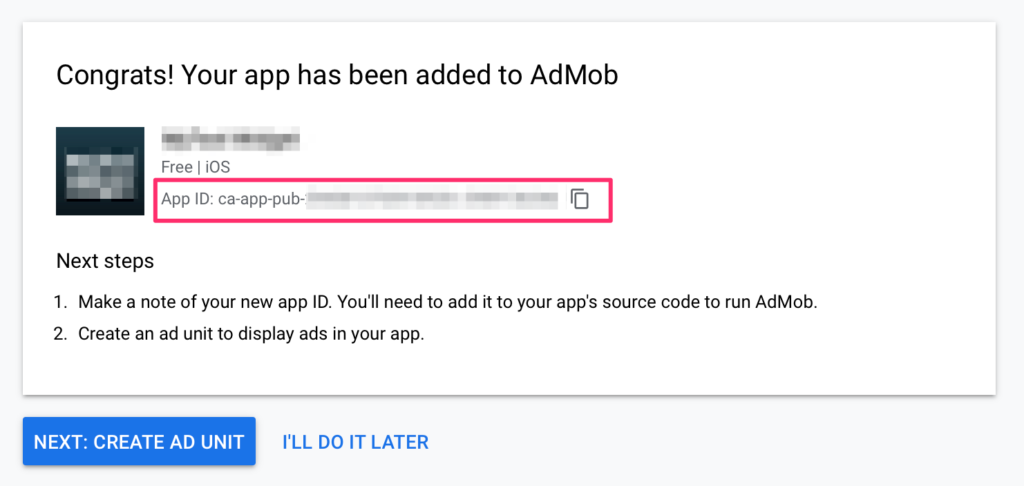Screen dimensions: 1024x486
Task: Click the iOS platform label
Action: click(217, 167)
